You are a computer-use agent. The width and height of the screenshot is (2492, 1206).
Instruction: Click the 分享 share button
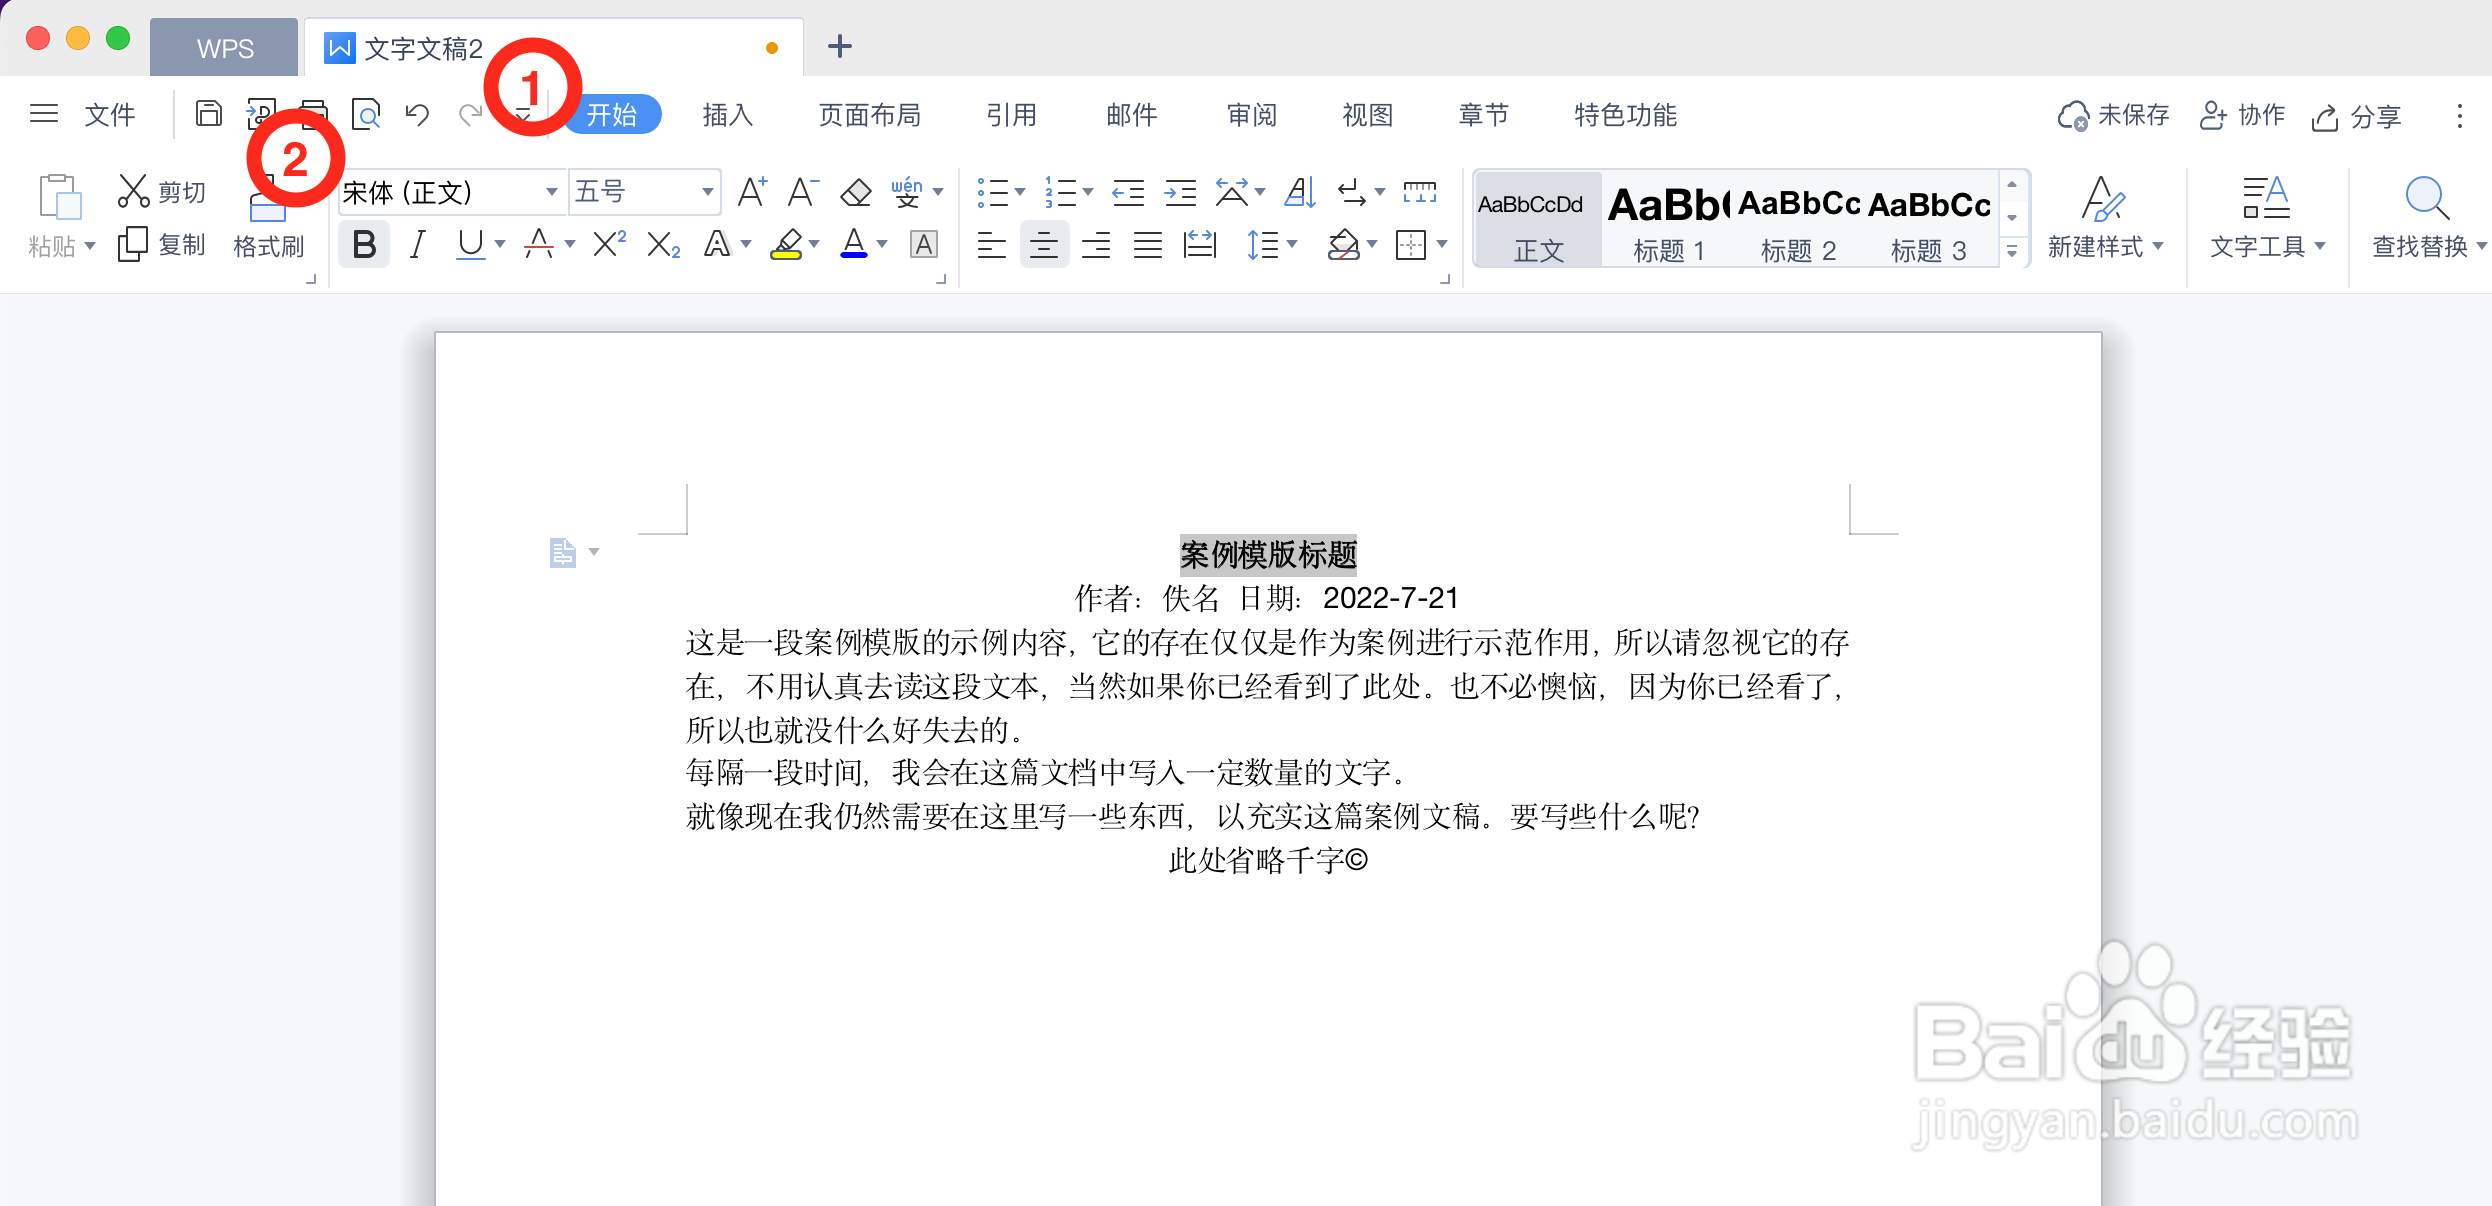coord(2356,116)
